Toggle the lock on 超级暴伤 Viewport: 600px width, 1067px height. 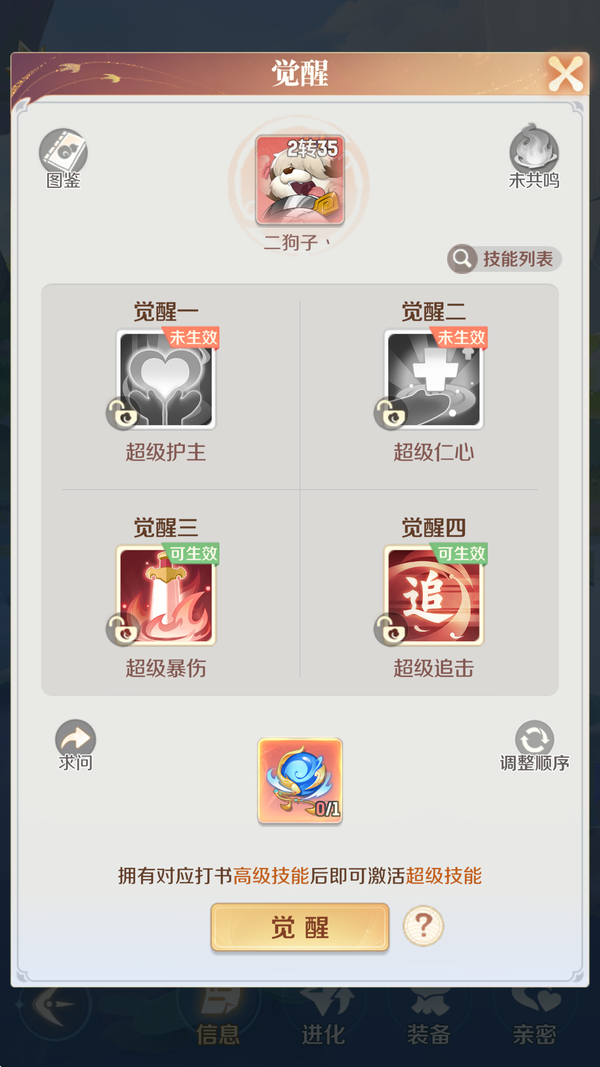coord(122,629)
